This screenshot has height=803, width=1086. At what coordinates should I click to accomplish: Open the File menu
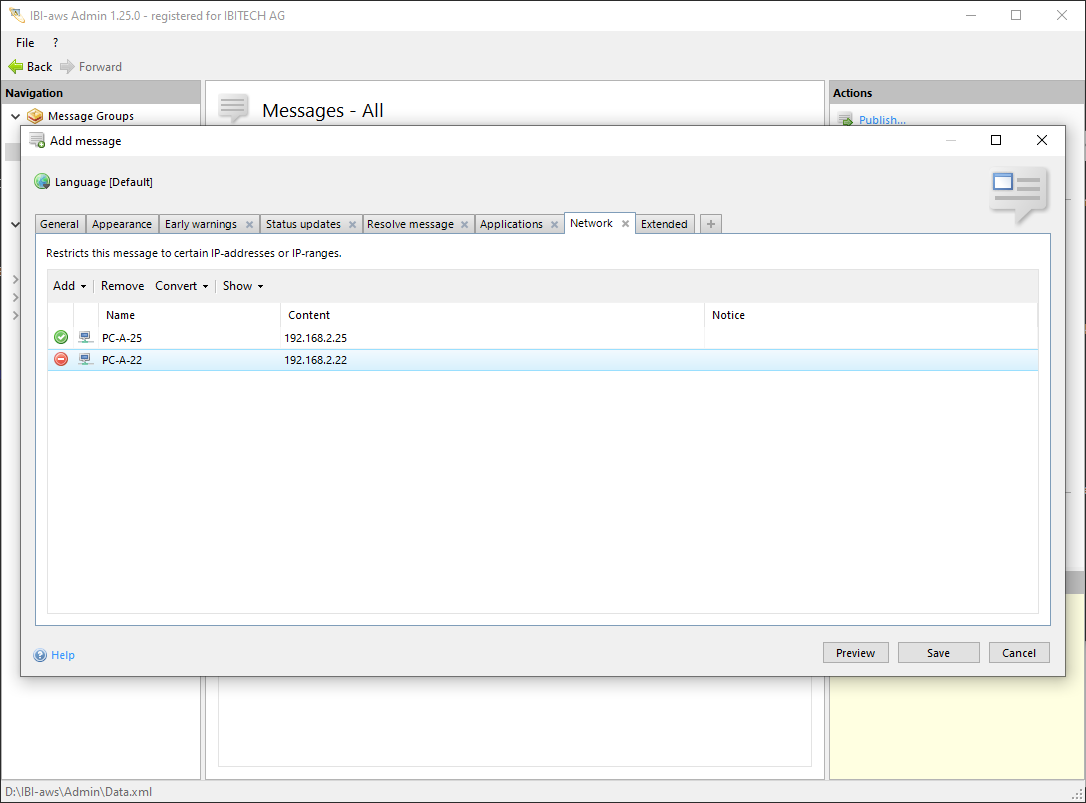click(x=25, y=43)
